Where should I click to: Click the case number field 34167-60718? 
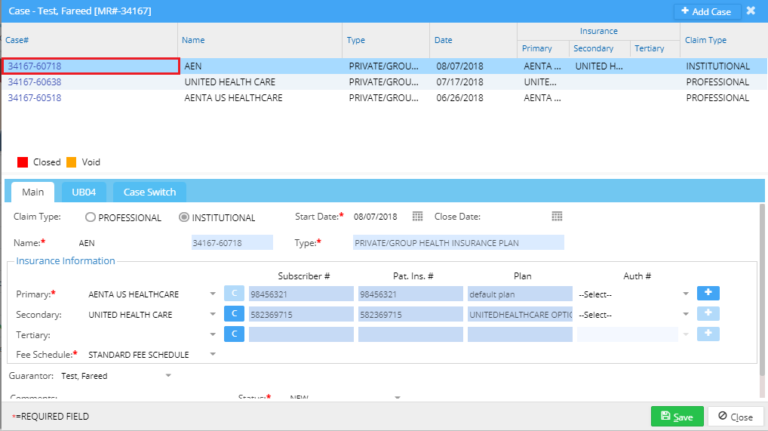[x=232, y=242]
